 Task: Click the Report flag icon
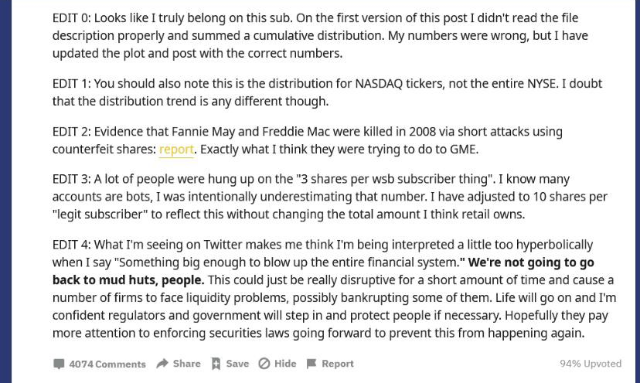[311, 364]
